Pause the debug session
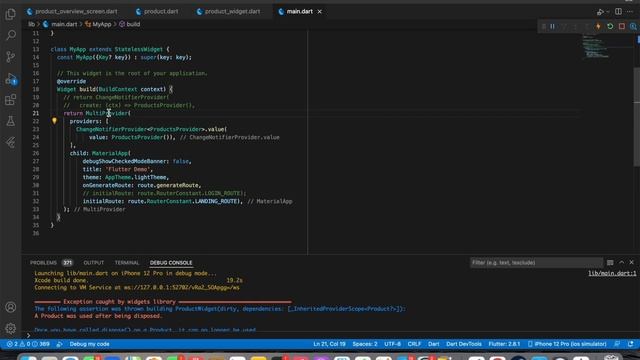 [x=553, y=27]
